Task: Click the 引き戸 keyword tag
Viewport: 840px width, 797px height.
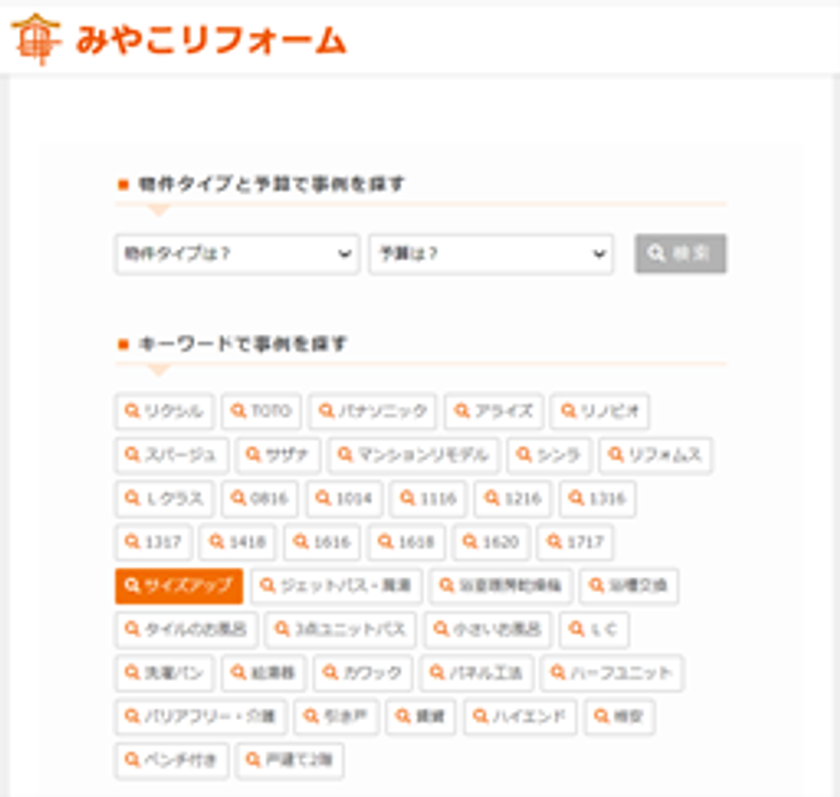Action: click(336, 717)
